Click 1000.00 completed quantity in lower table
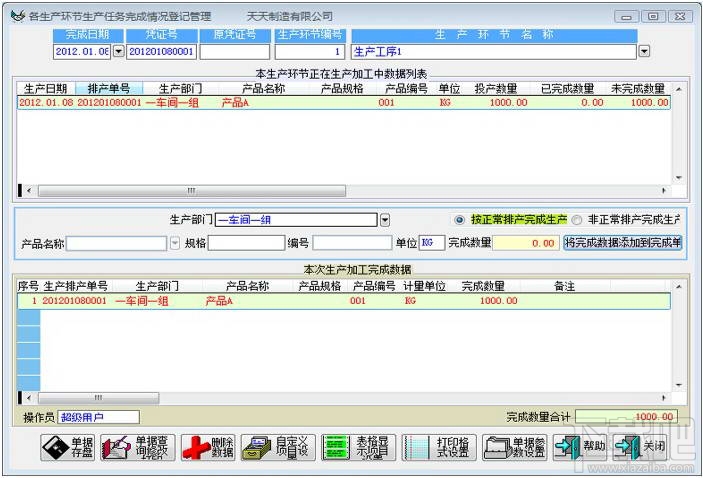The height and width of the screenshot is (478, 703). pyautogui.click(x=499, y=301)
